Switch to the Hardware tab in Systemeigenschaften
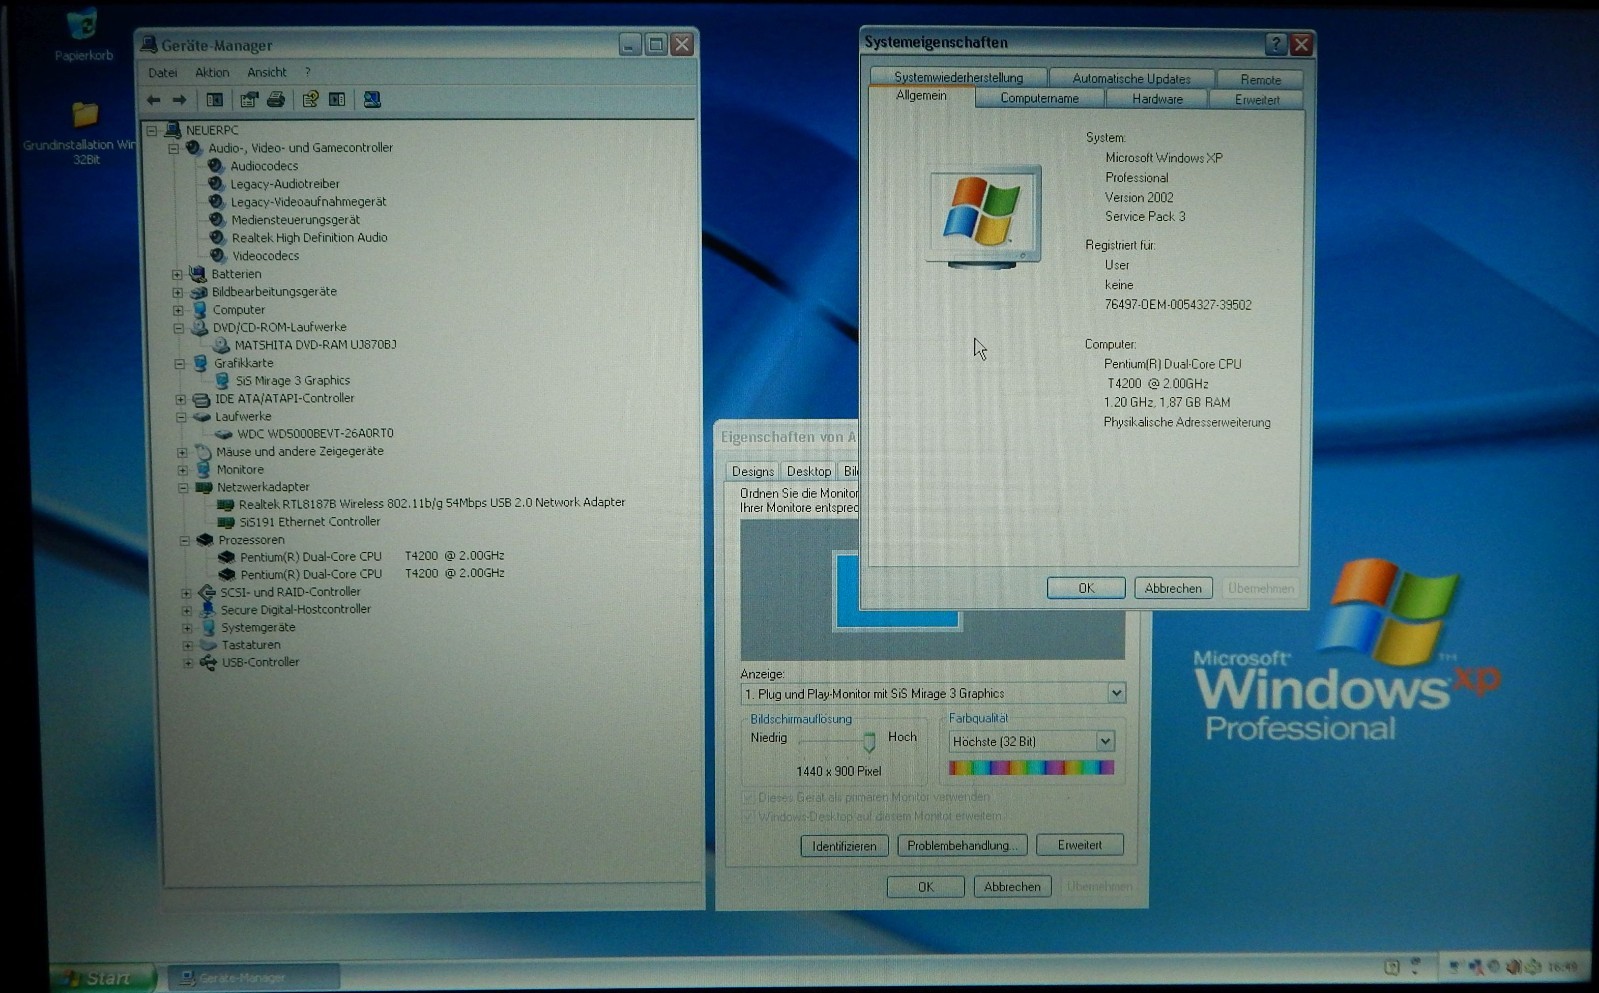1599x993 pixels. (x=1157, y=99)
